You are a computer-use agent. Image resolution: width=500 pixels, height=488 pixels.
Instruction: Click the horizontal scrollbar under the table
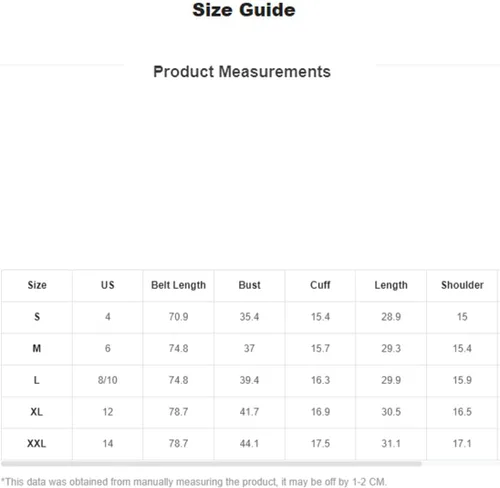211,463
